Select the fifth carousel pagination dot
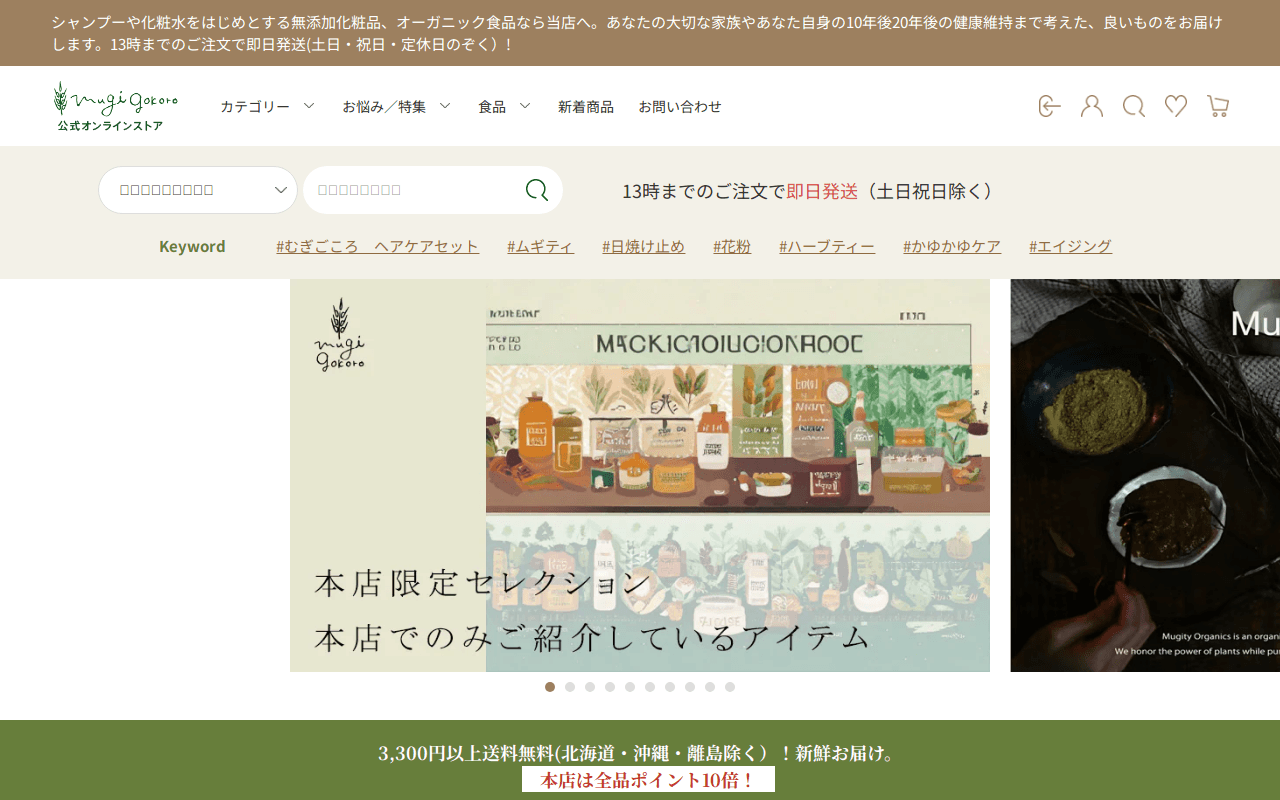Image resolution: width=1280 pixels, height=800 pixels. [x=630, y=687]
